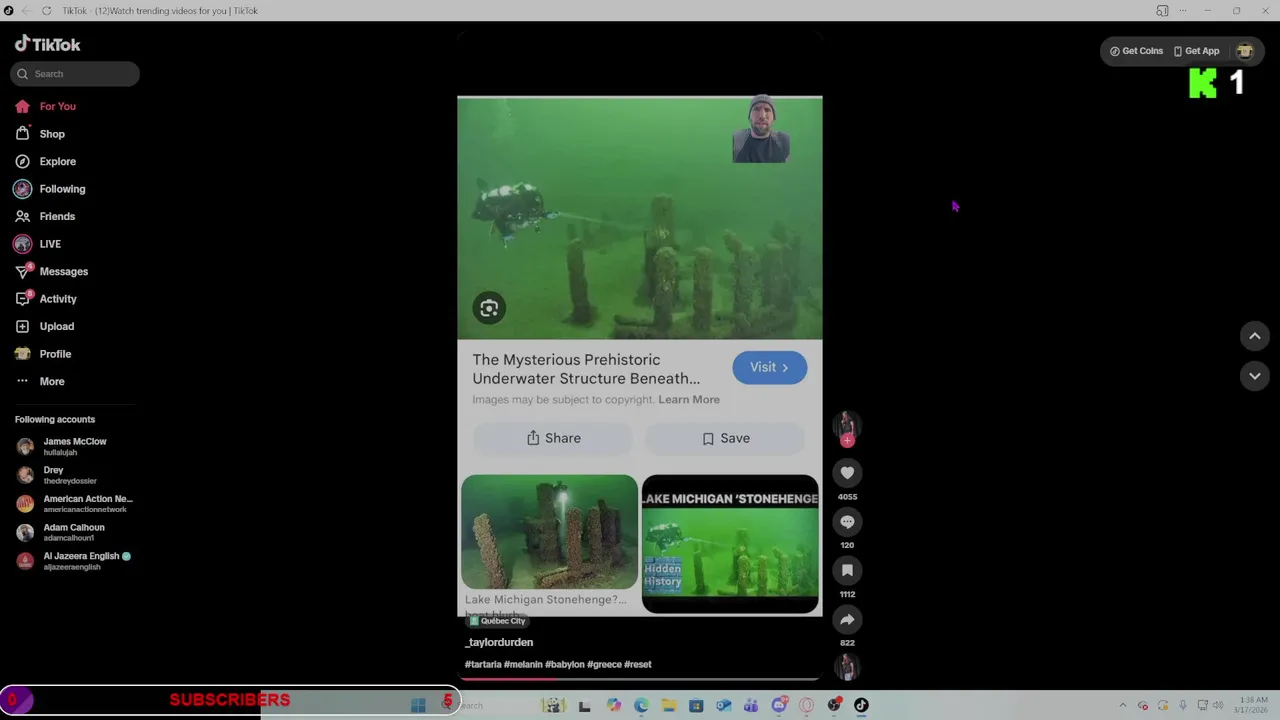
Task: Click the Search field in TikTok sidebar
Action: click(x=75, y=73)
